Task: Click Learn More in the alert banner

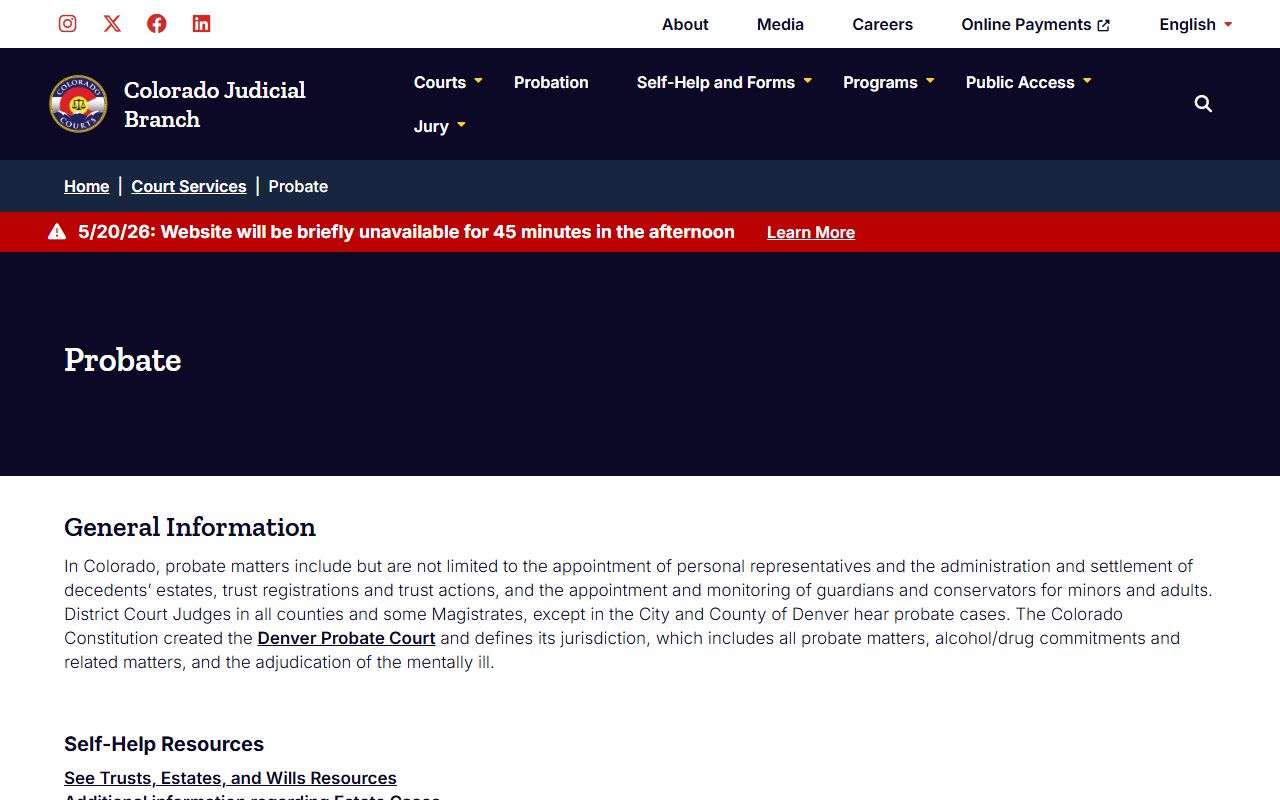Action: [811, 232]
